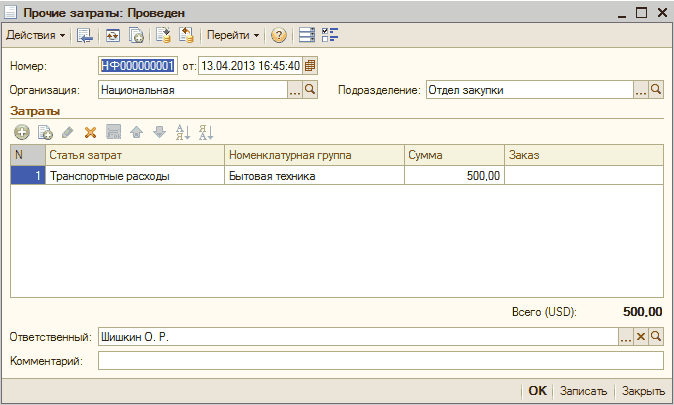Sort rows ascending with А-Я icon
This screenshot has height=405, width=674.
[182, 132]
